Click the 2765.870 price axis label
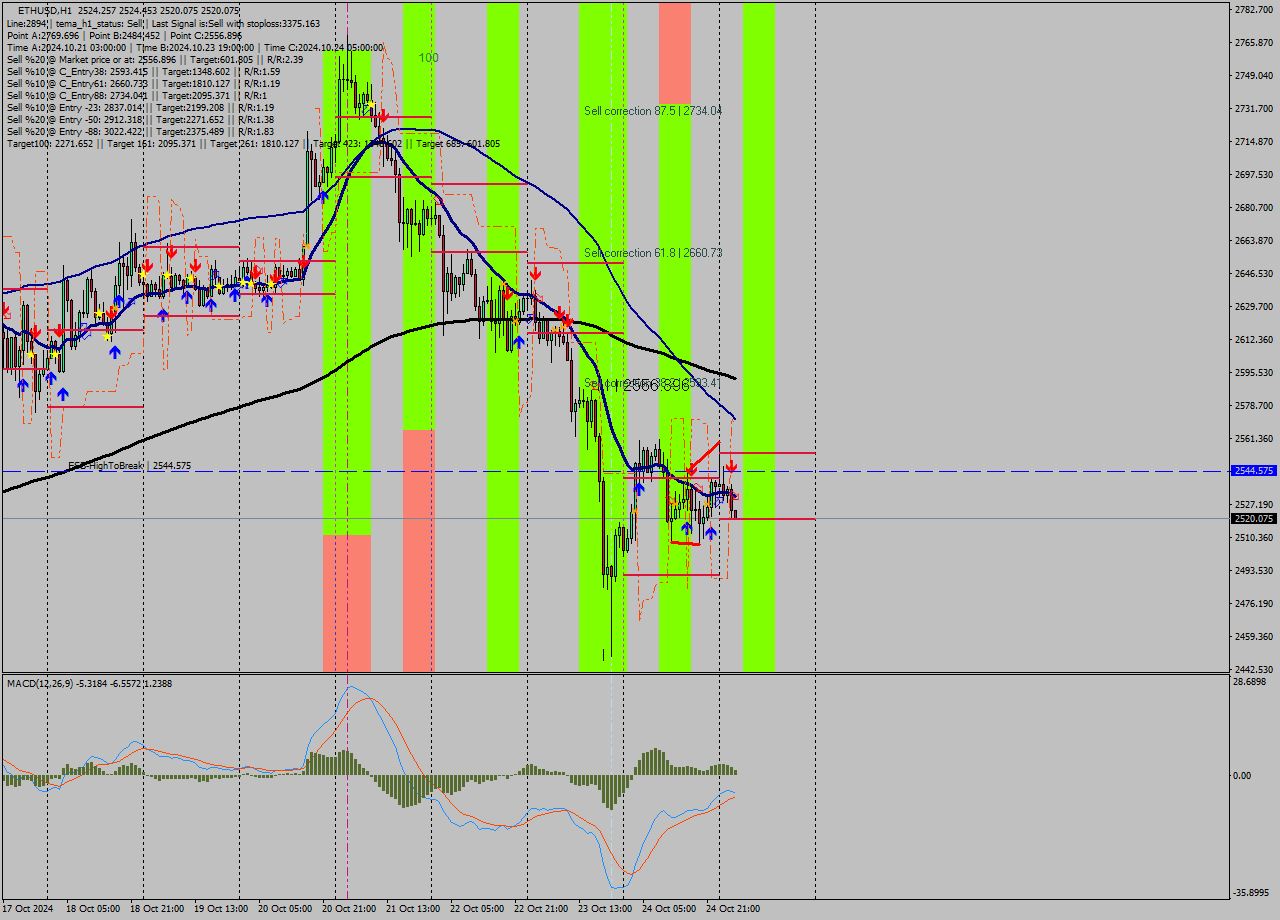This screenshot has height=920, width=1280. point(1254,42)
